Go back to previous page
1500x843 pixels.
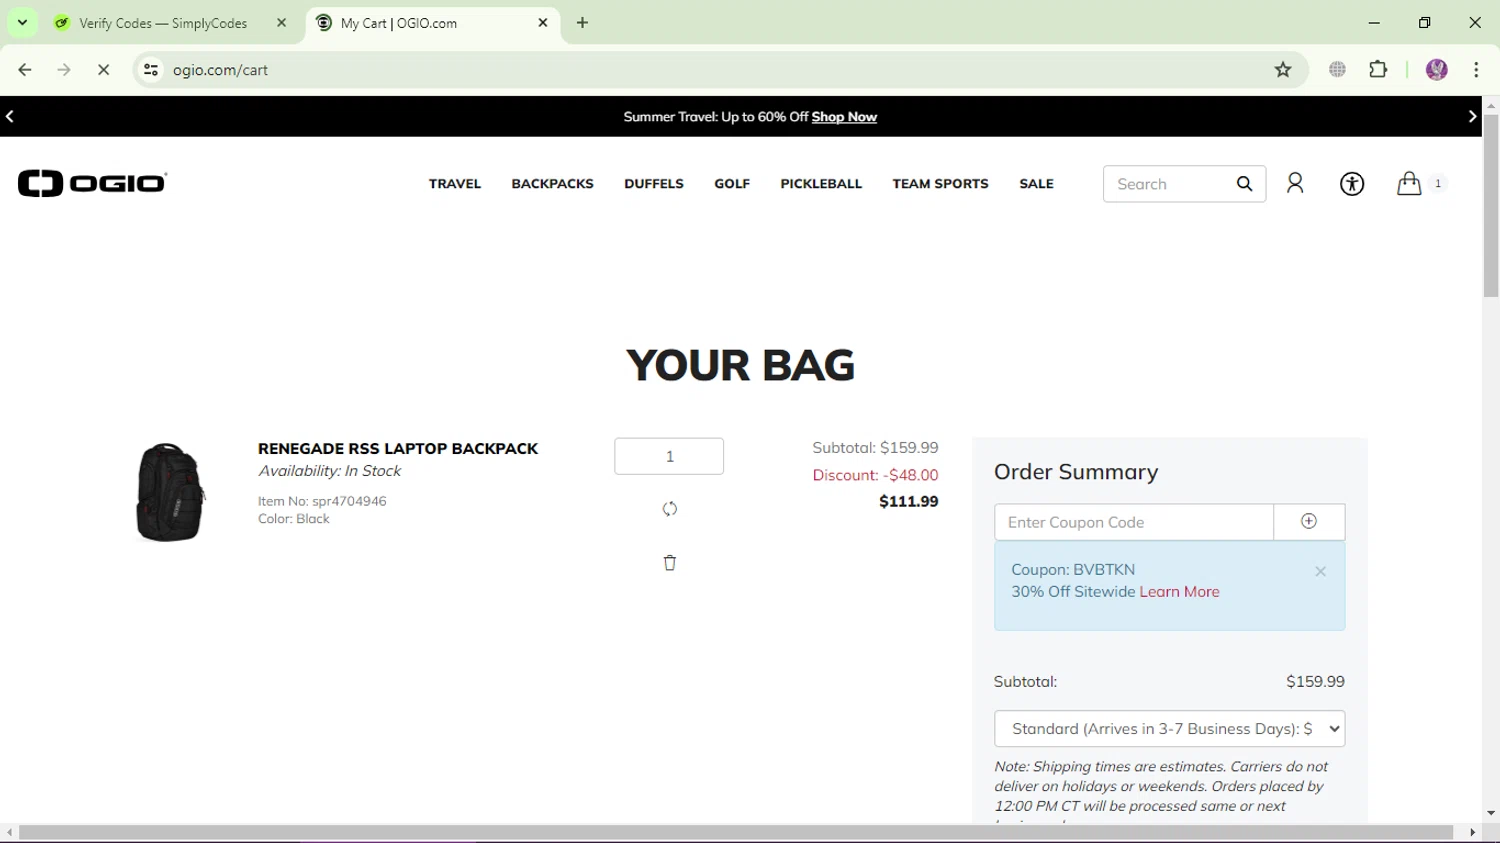pos(25,70)
